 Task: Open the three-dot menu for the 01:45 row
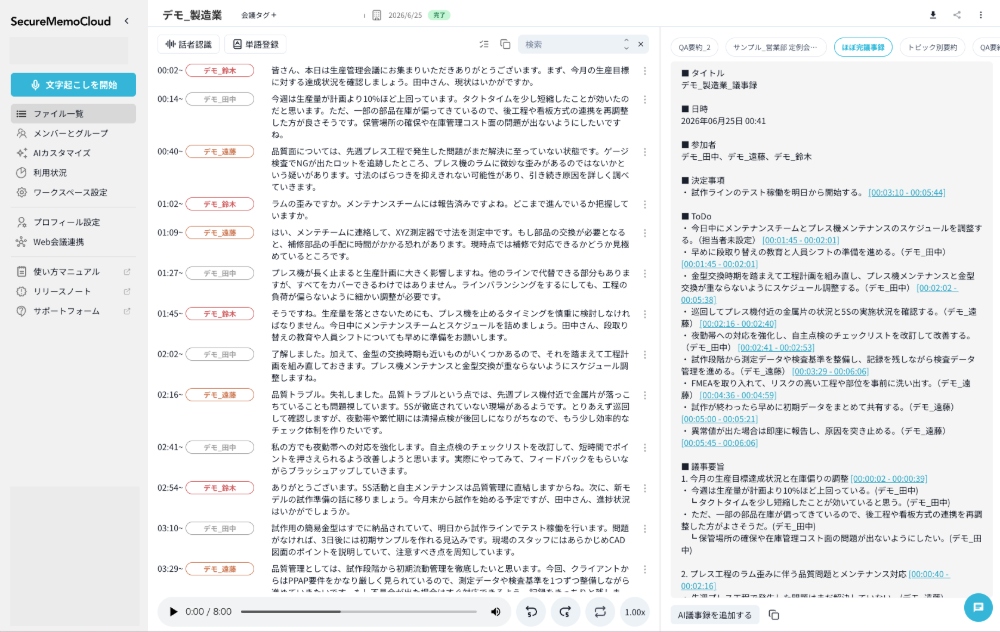pyautogui.click(x=645, y=314)
